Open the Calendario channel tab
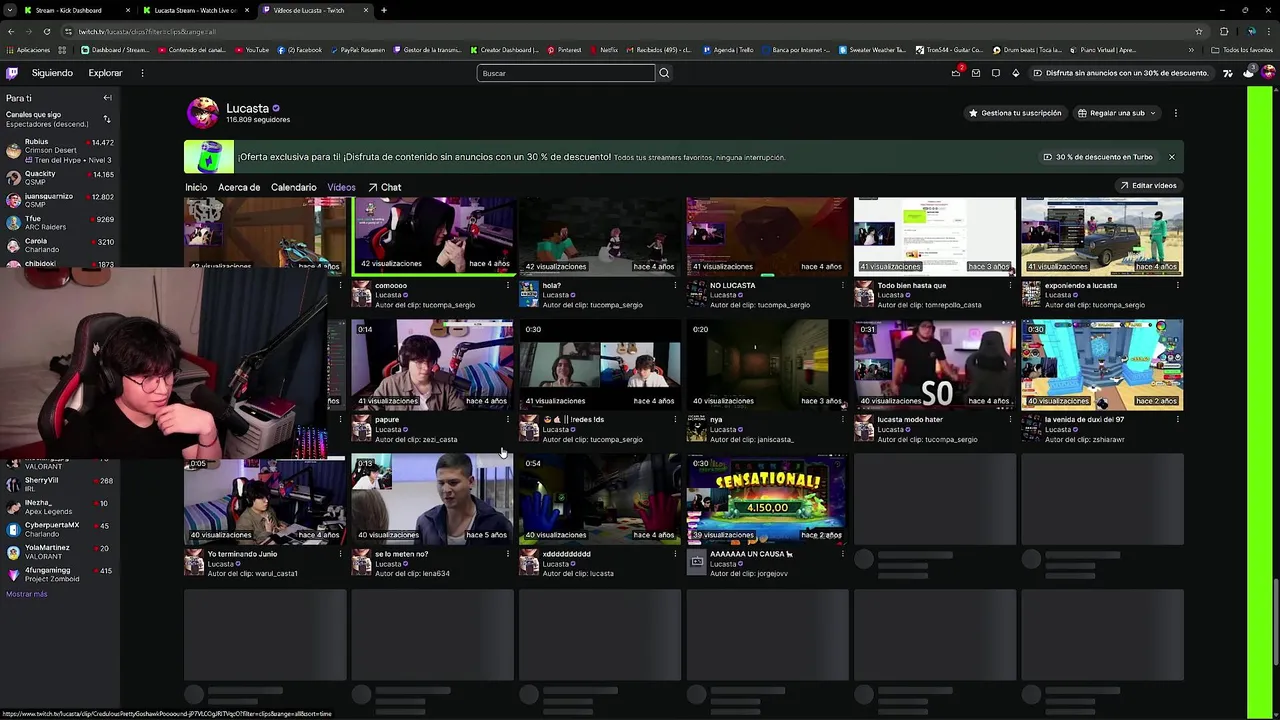 click(x=293, y=187)
